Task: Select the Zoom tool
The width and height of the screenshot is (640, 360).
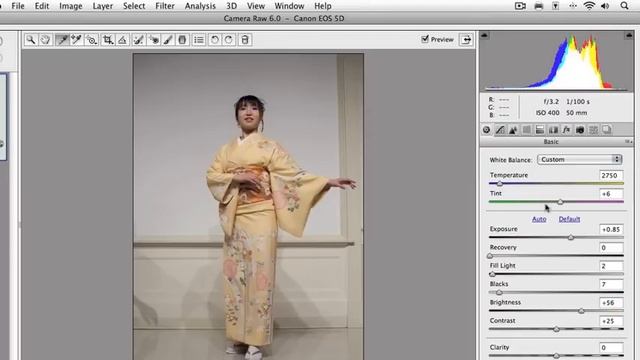Action: pyautogui.click(x=31, y=40)
